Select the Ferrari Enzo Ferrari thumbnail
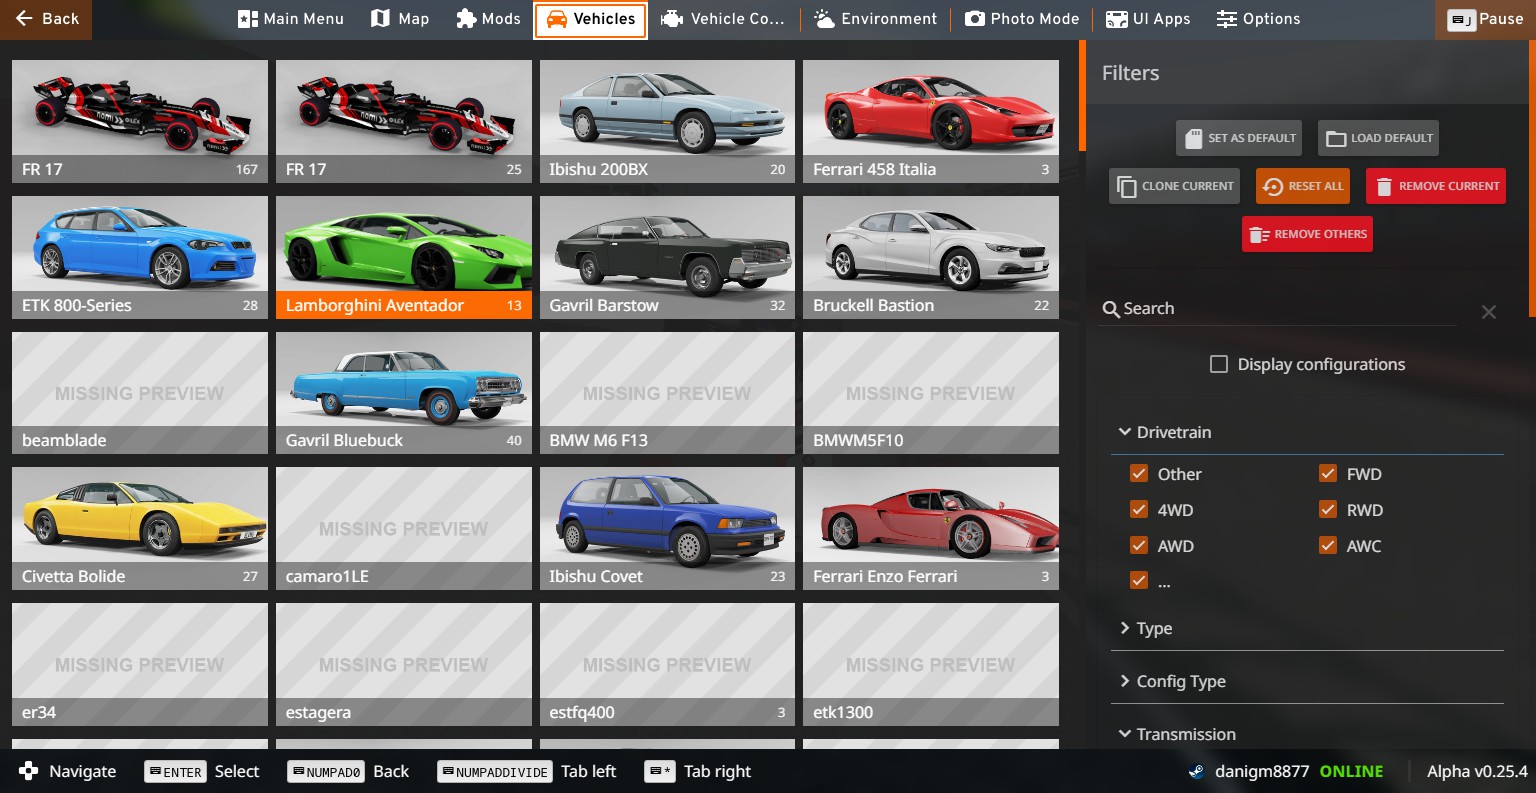Image resolution: width=1536 pixels, height=793 pixels. pos(931,528)
